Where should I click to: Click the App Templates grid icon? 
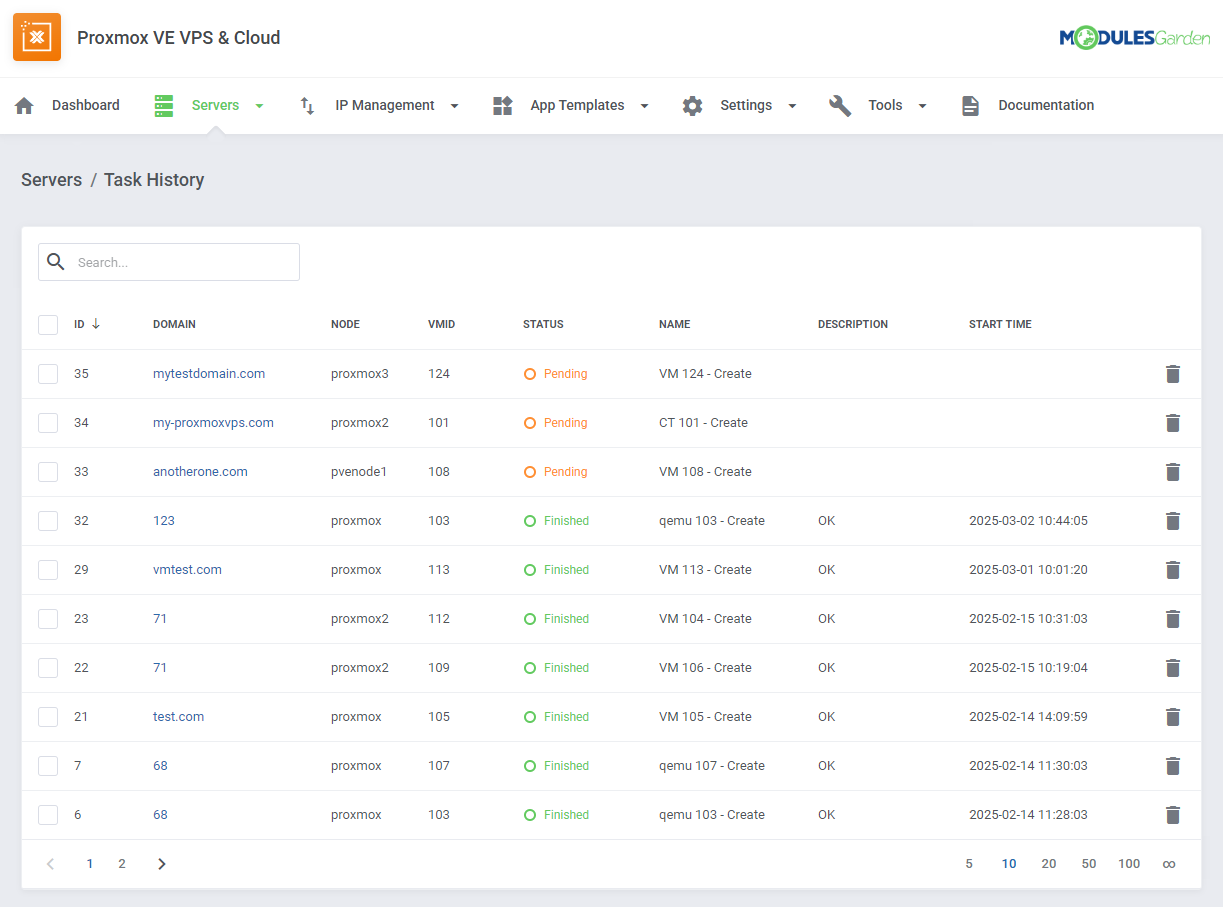click(502, 105)
